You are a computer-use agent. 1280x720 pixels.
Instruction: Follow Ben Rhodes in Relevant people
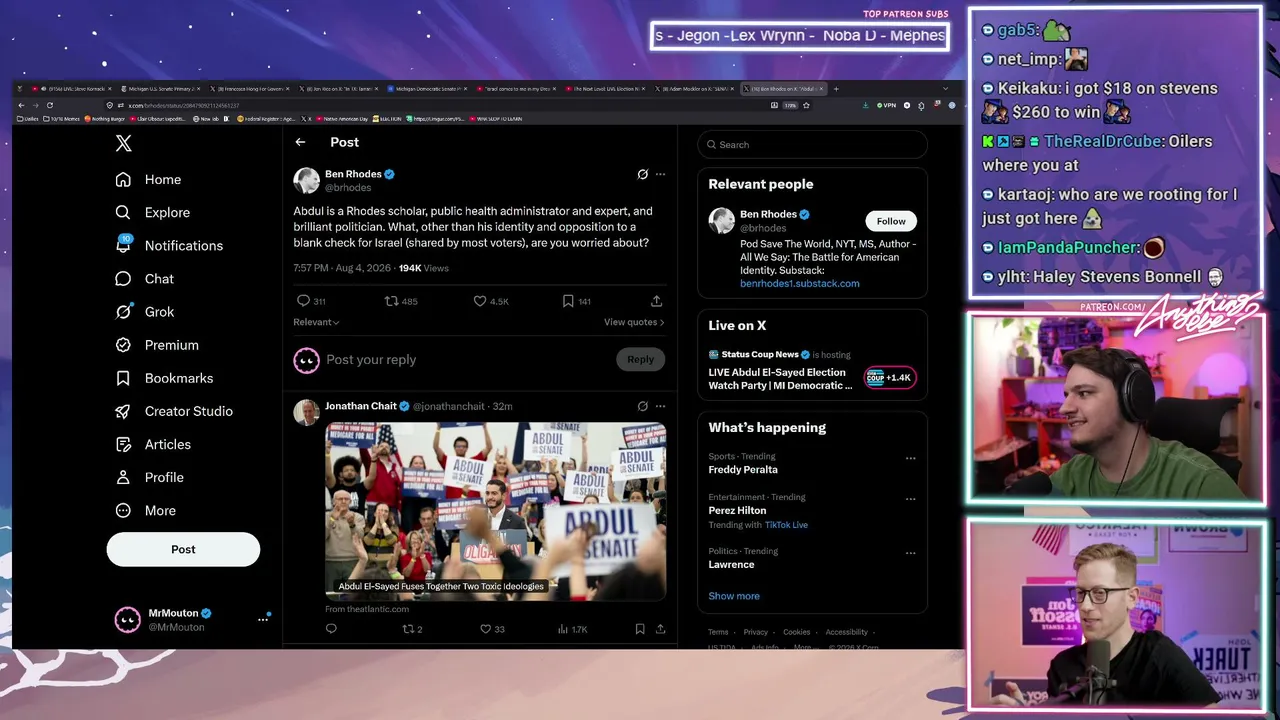tap(891, 221)
